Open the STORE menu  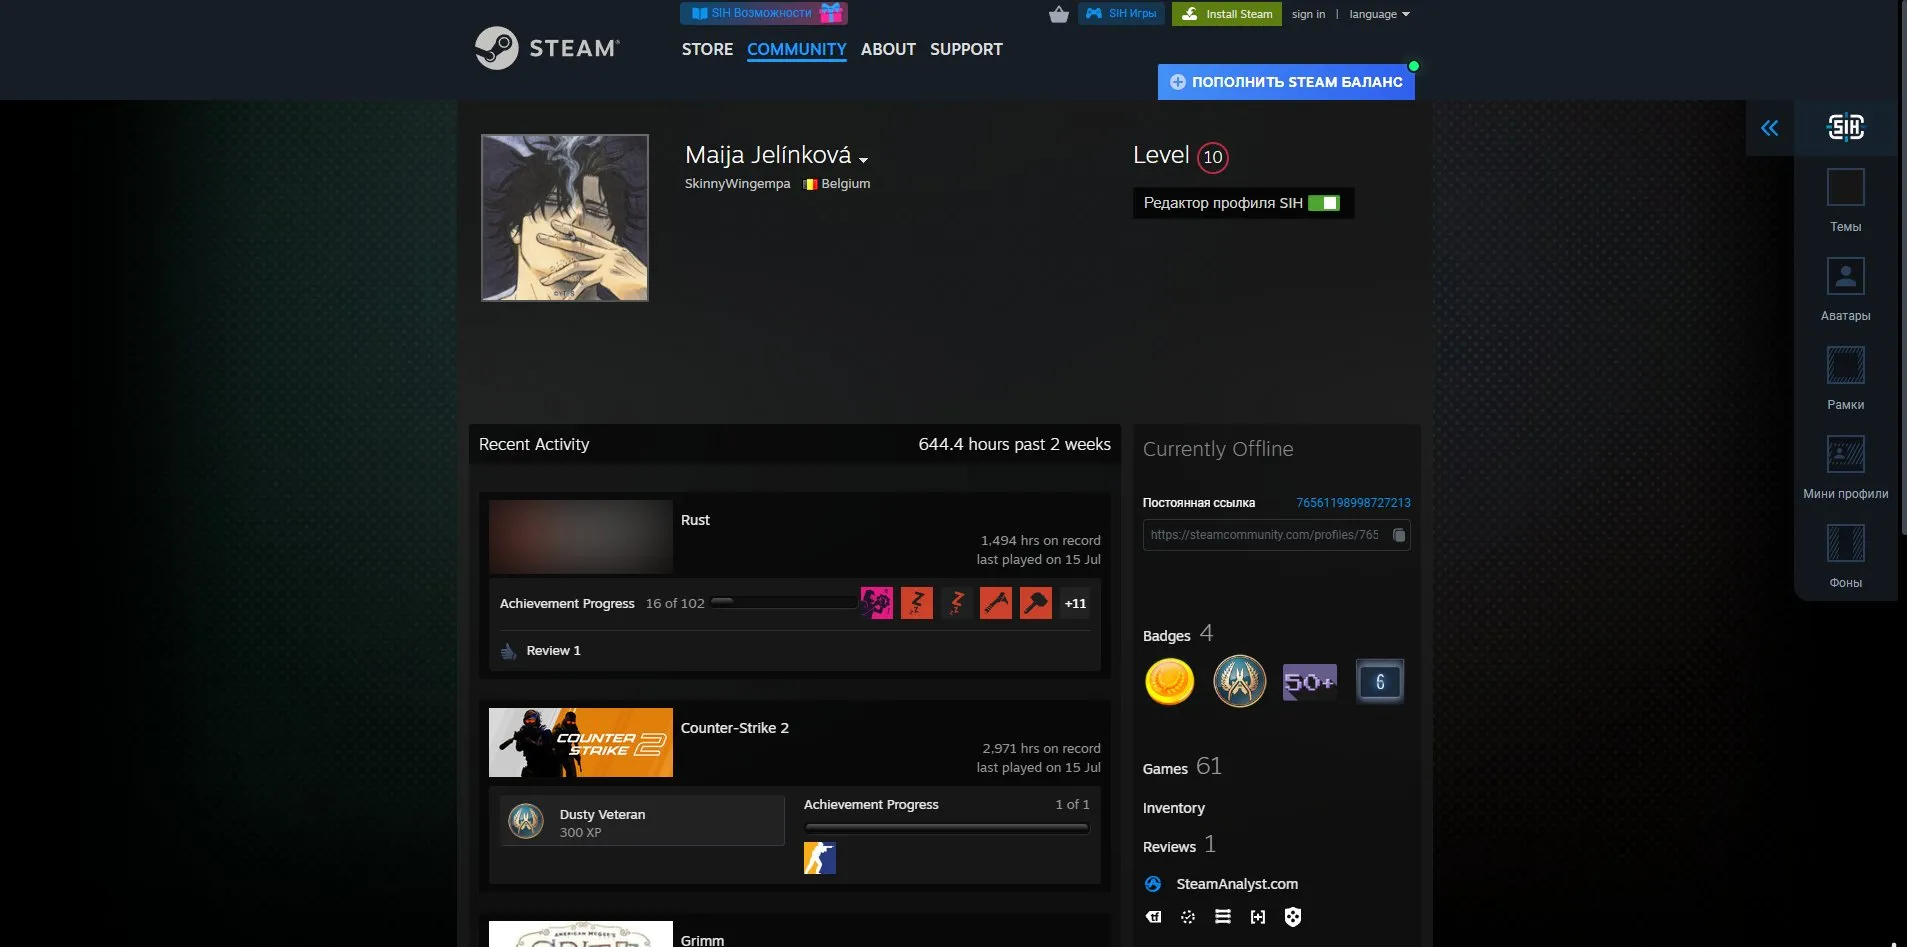(x=707, y=49)
